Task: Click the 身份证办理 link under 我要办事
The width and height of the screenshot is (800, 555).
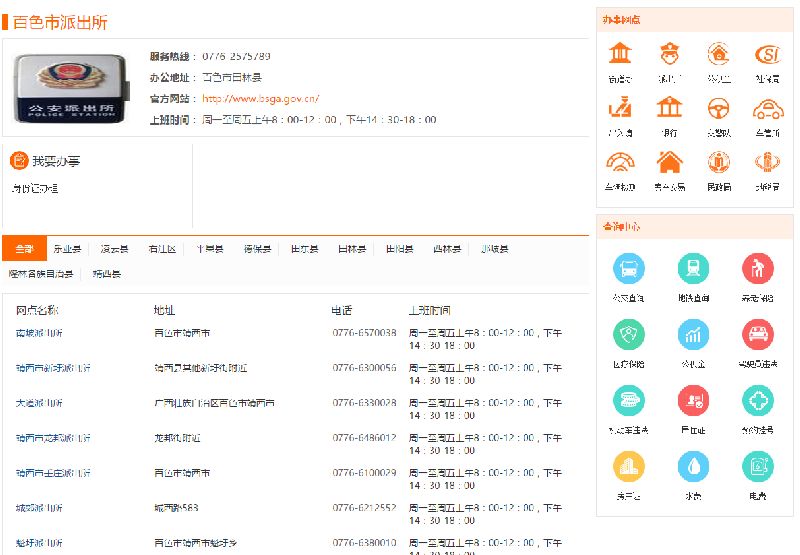Action: [x=35, y=188]
